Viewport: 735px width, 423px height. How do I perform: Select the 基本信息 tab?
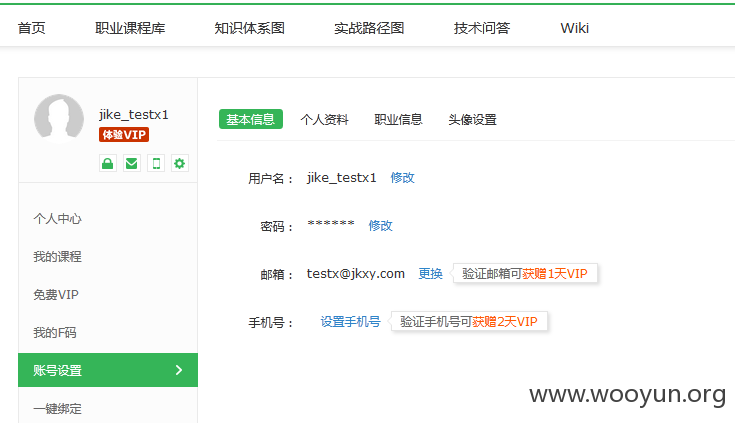click(251, 119)
